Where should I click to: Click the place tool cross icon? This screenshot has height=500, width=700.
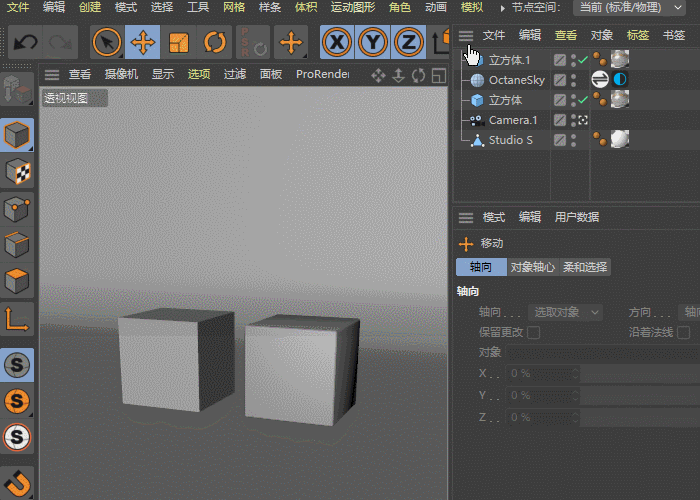tap(291, 42)
